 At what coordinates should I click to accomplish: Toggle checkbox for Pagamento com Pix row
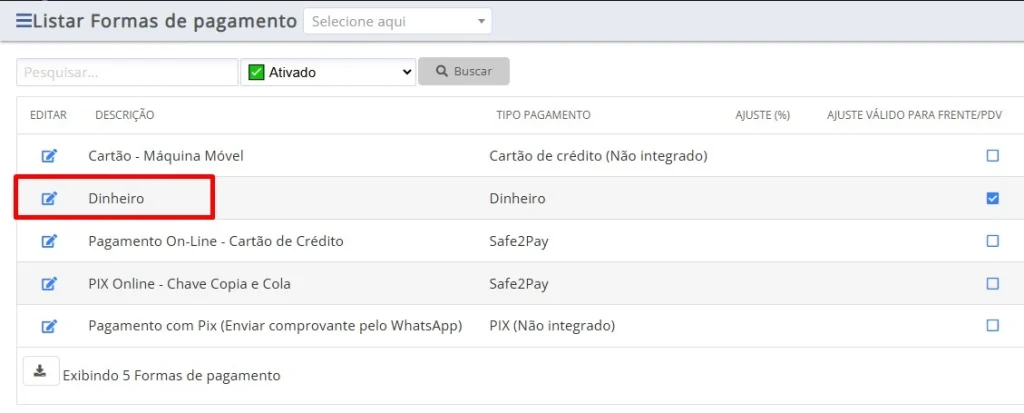993,325
